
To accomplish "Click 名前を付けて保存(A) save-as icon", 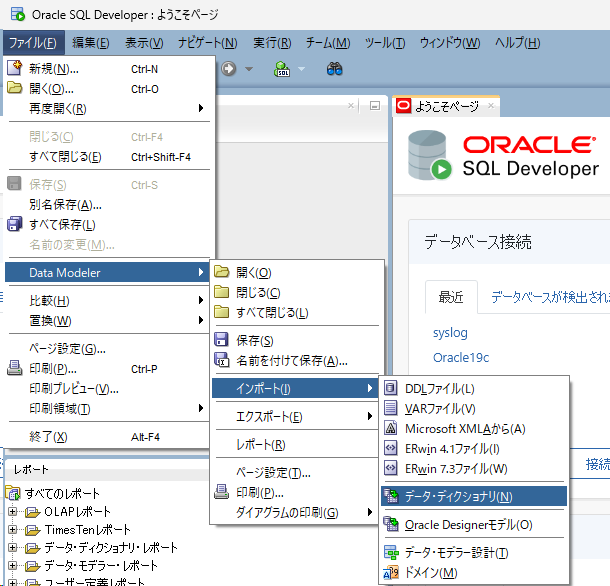I will point(222,360).
